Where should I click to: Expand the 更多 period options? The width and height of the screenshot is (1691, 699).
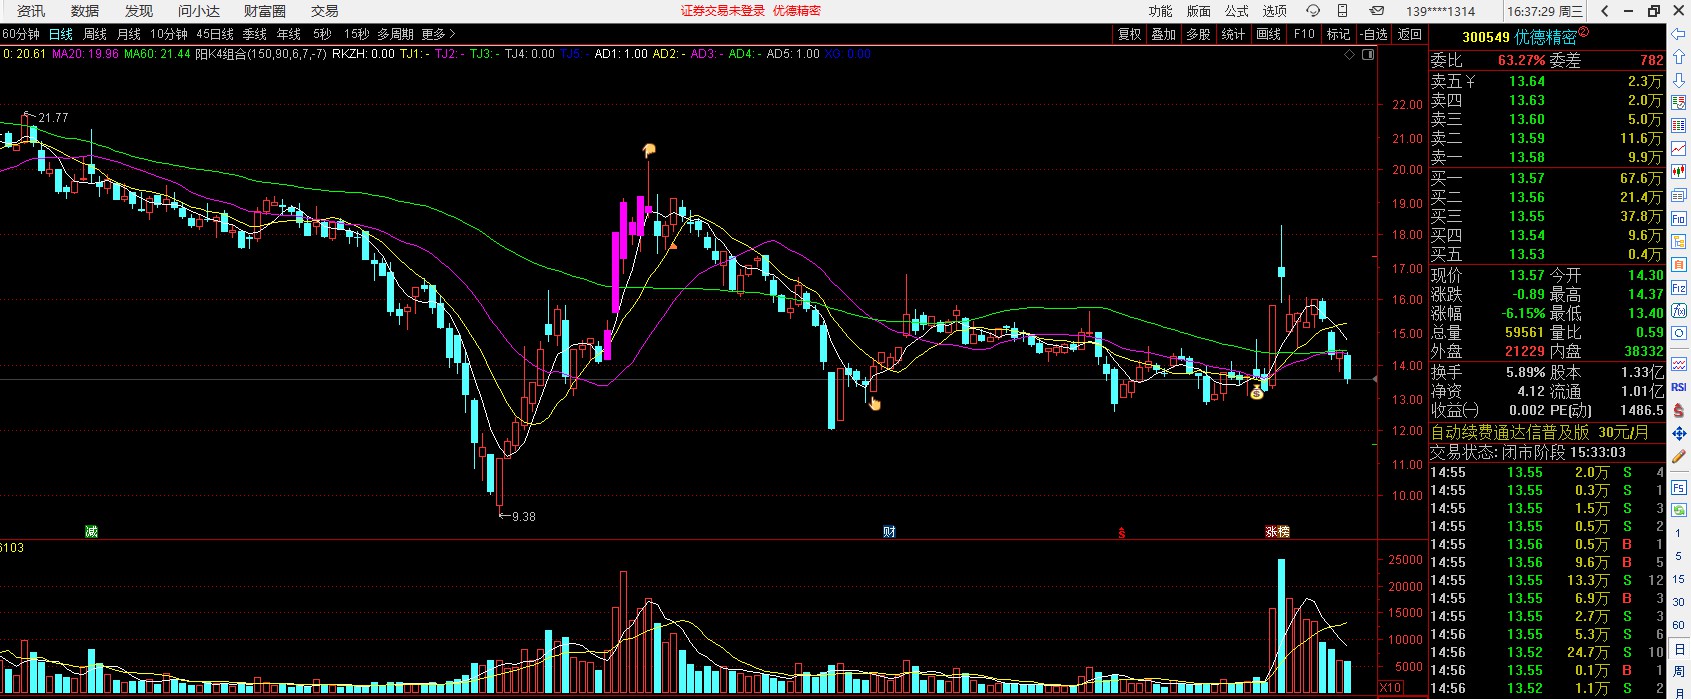pyautogui.click(x=438, y=34)
